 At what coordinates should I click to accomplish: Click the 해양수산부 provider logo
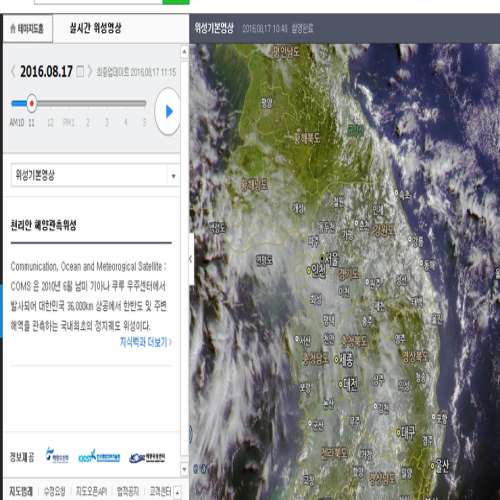click(x=57, y=456)
